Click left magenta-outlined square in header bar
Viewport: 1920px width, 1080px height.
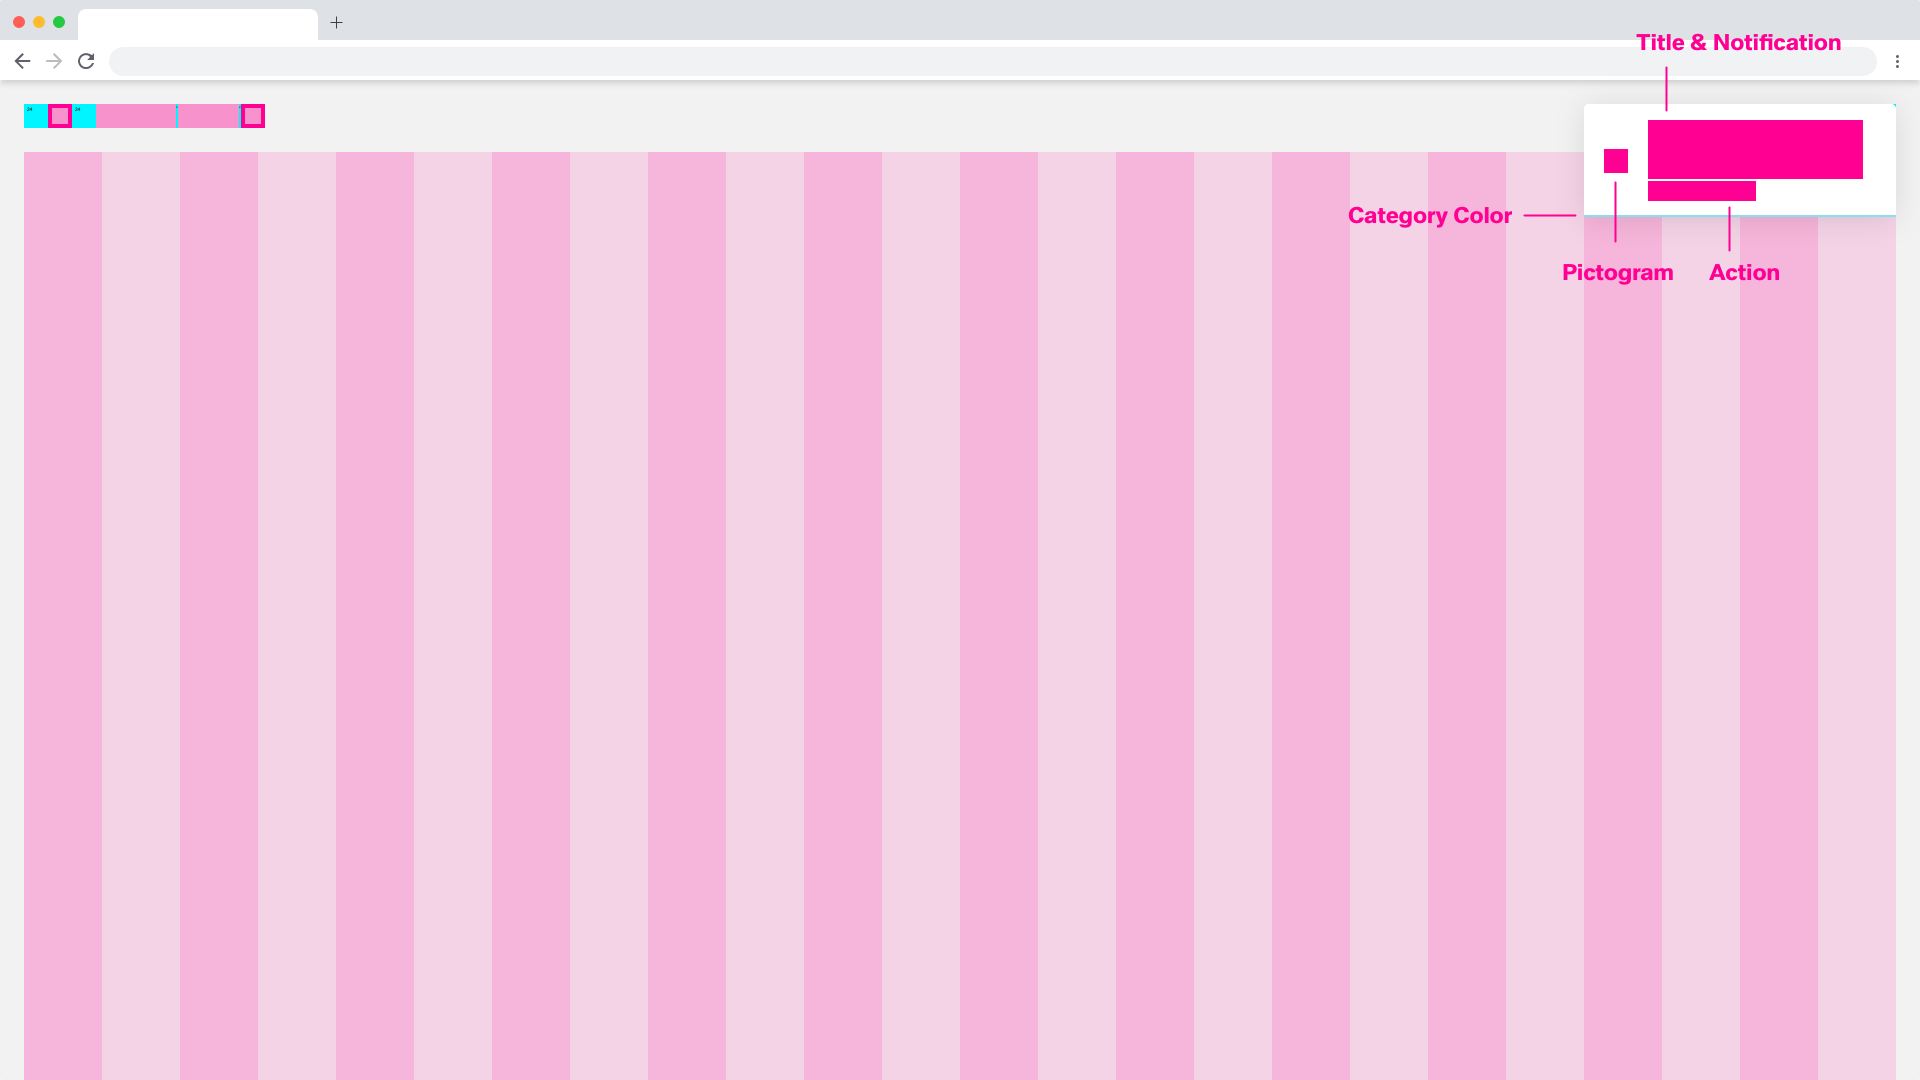click(x=60, y=116)
